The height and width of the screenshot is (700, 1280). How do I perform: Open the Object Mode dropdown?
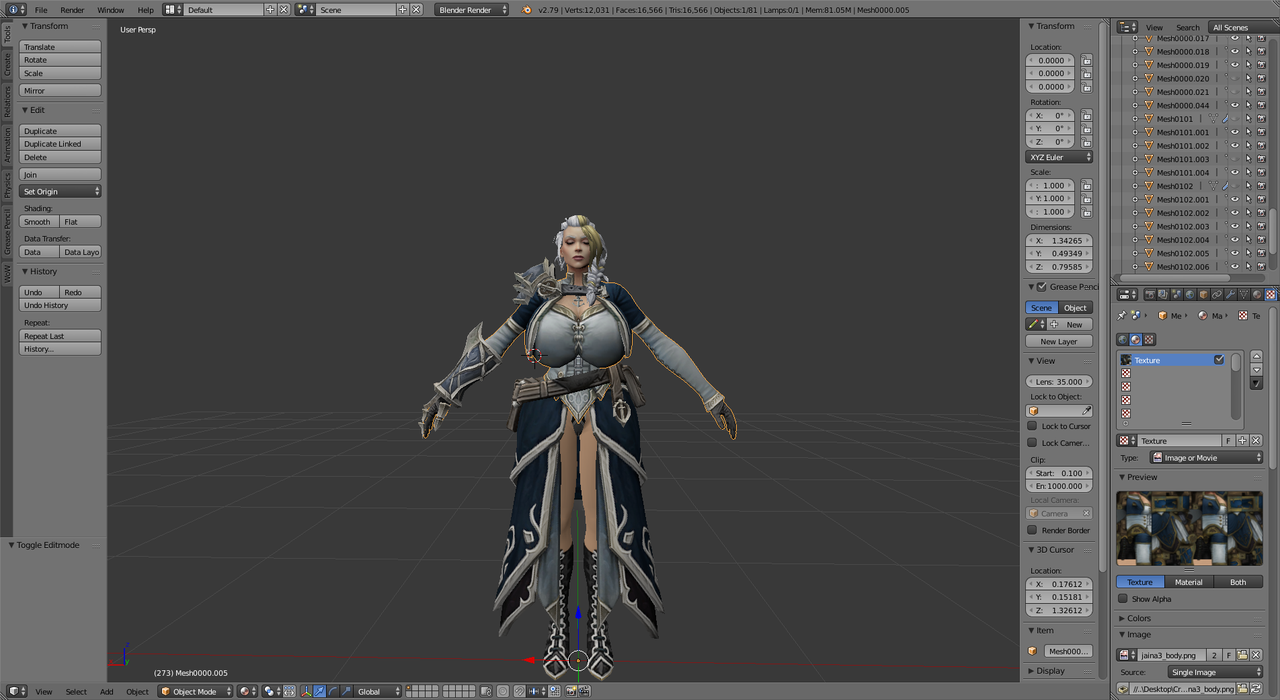coord(195,691)
